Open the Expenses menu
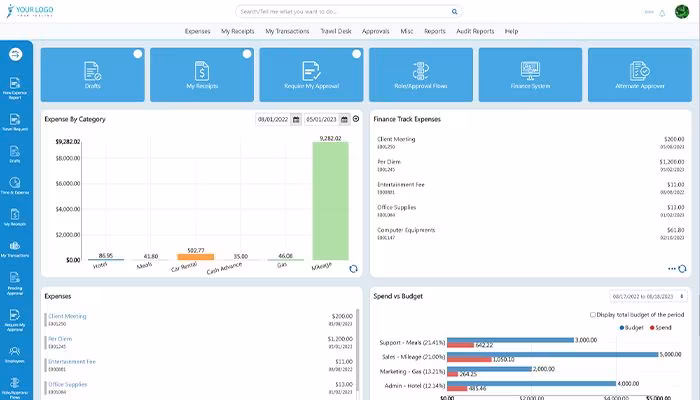Image resolution: width=700 pixels, height=400 pixels. [x=197, y=31]
